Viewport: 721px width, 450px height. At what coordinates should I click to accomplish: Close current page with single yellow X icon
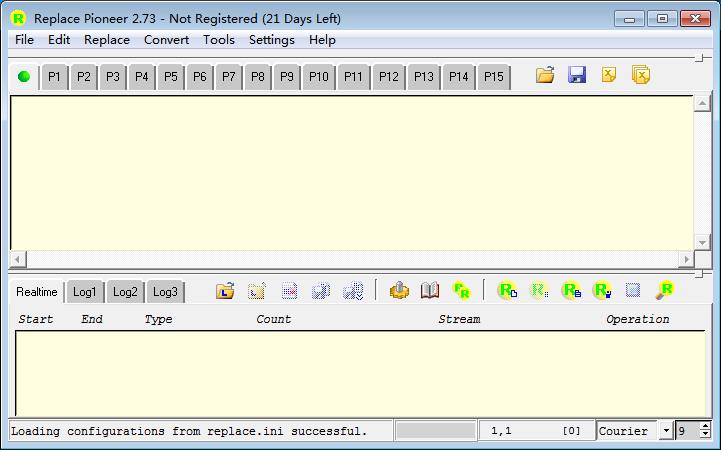(x=609, y=74)
